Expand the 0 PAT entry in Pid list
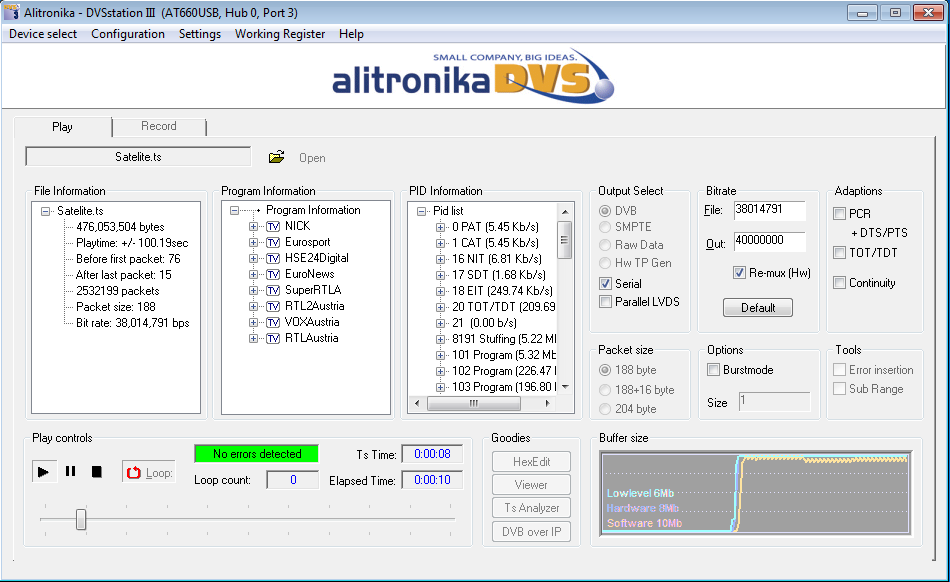The width and height of the screenshot is (950, 582). click(x=440, y=227)
